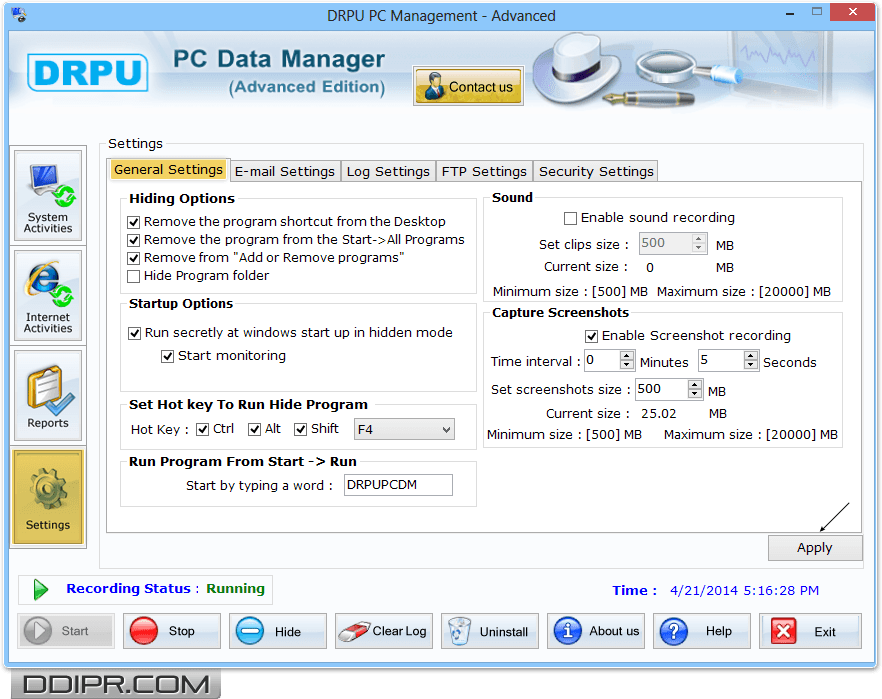
Task: Increase the Minutes time interval spinner
Action: [627, 355]
